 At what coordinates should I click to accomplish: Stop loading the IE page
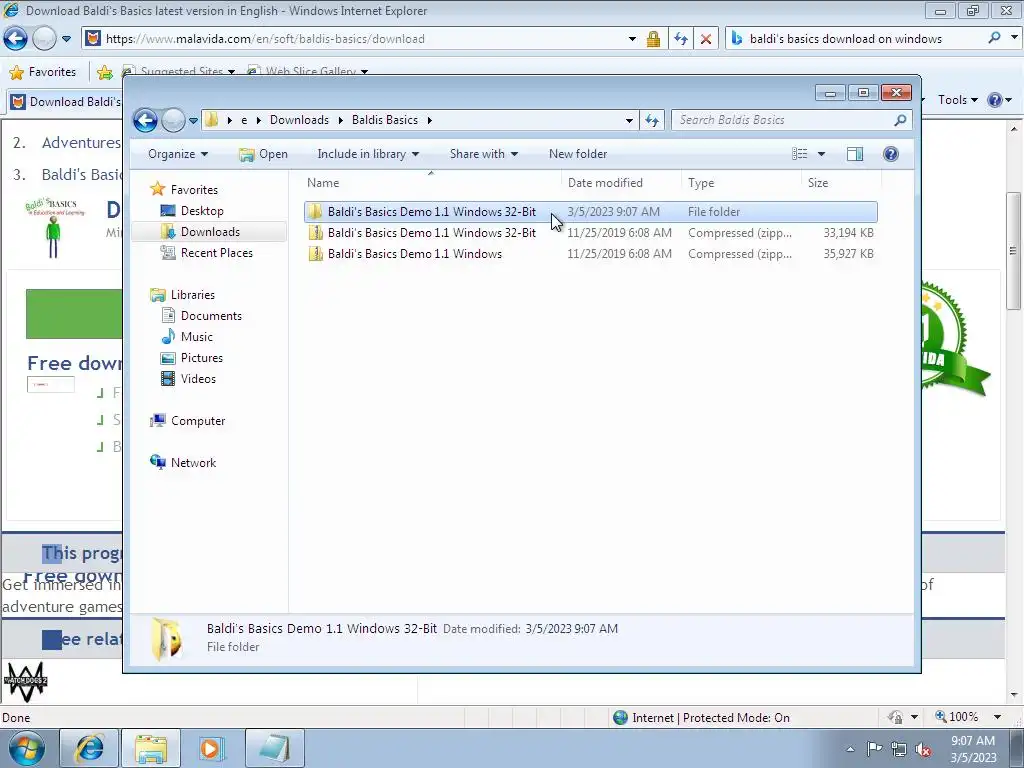(x=706, y=39)
